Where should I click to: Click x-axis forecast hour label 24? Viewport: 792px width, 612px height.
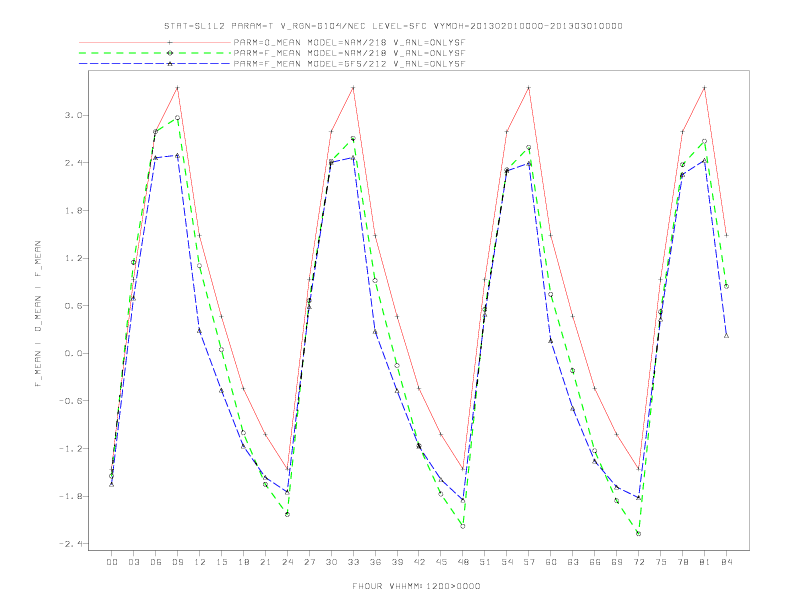pyautogui.click(x=287, y=562)
